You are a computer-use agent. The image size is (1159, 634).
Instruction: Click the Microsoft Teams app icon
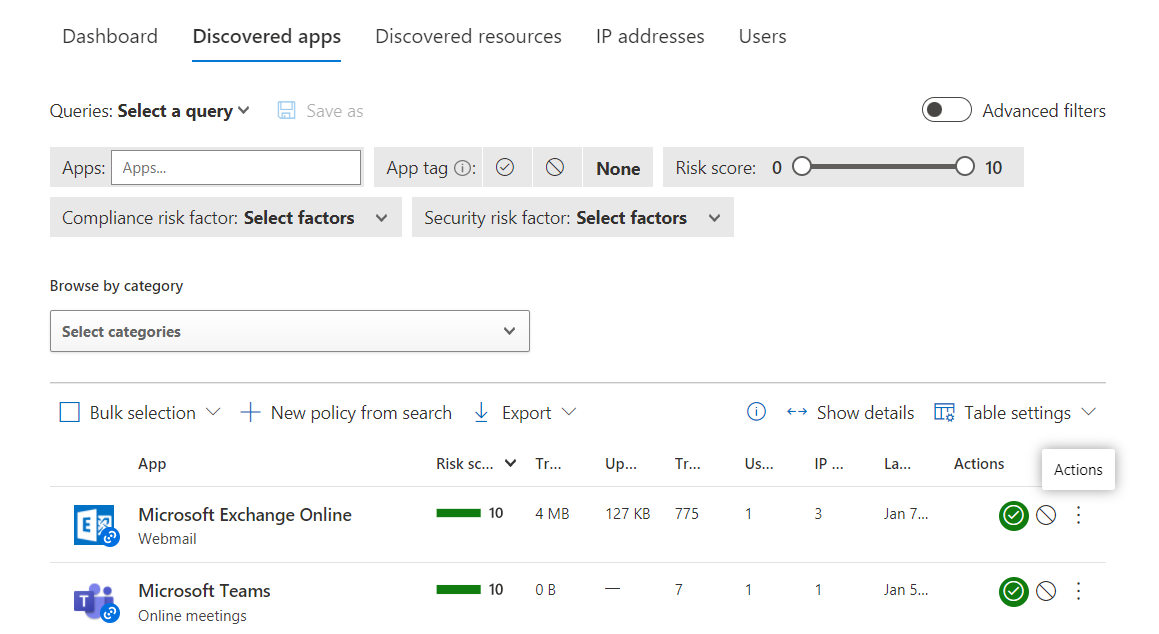pyautogui.click(x=96, y=601)
